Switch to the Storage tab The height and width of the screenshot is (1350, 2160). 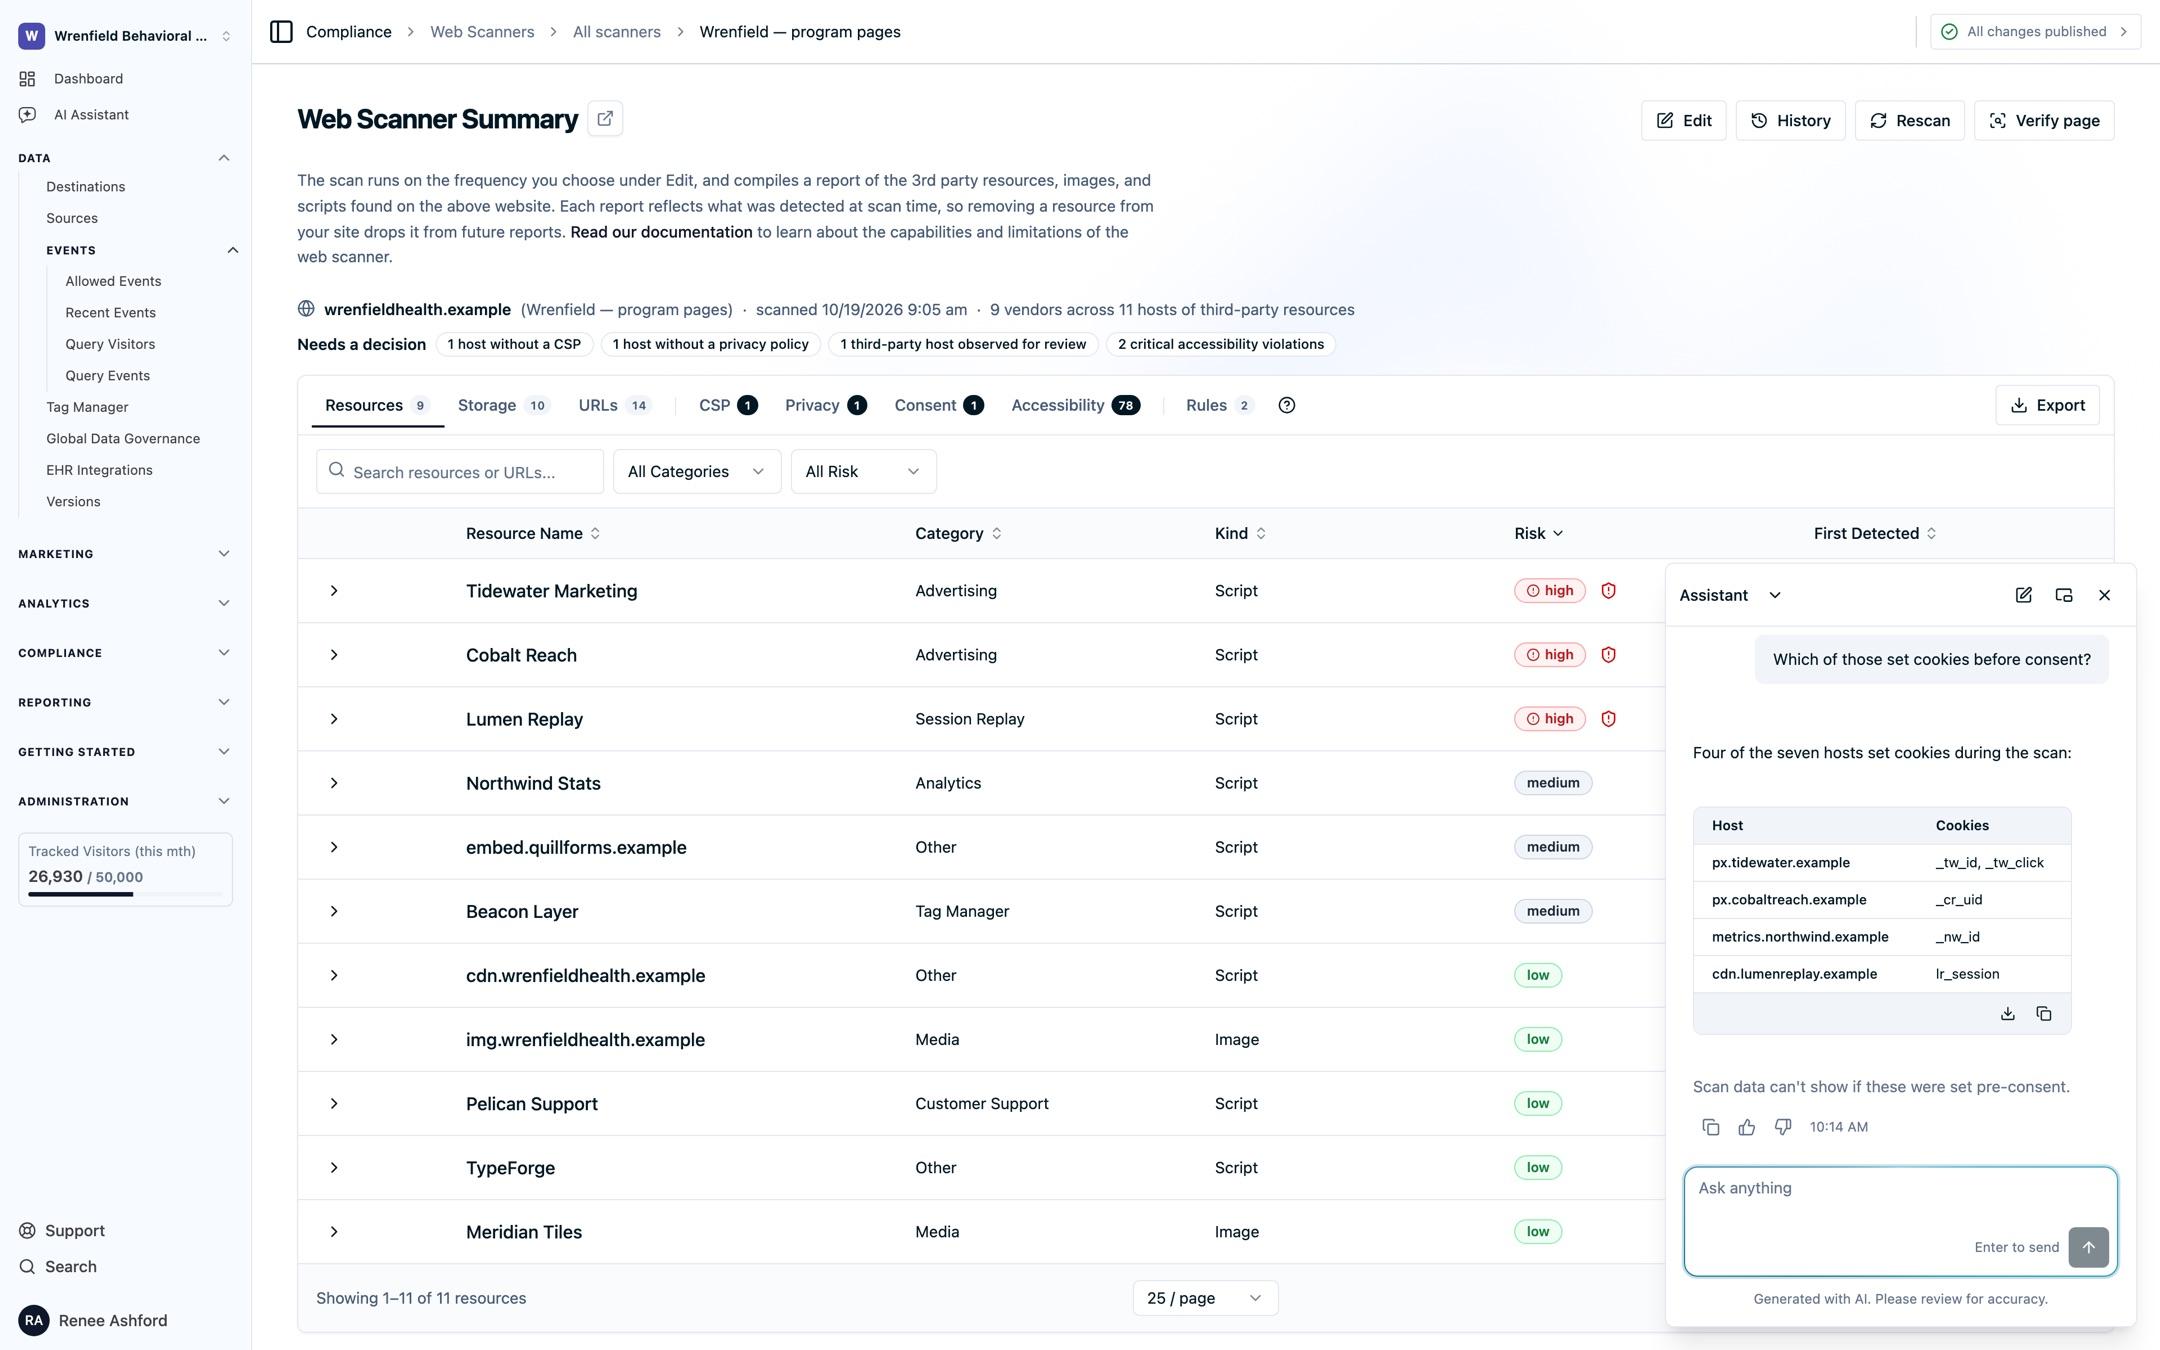point(503,405)
